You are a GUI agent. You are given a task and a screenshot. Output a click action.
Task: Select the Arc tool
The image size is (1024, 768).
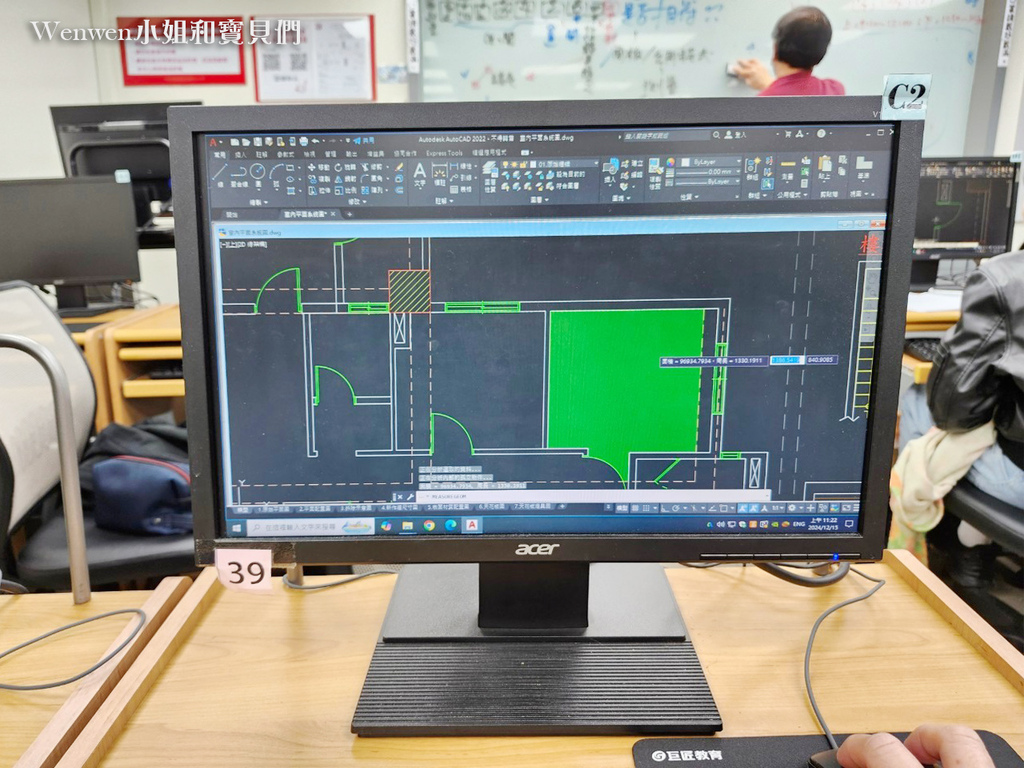(x=276, y=172)
